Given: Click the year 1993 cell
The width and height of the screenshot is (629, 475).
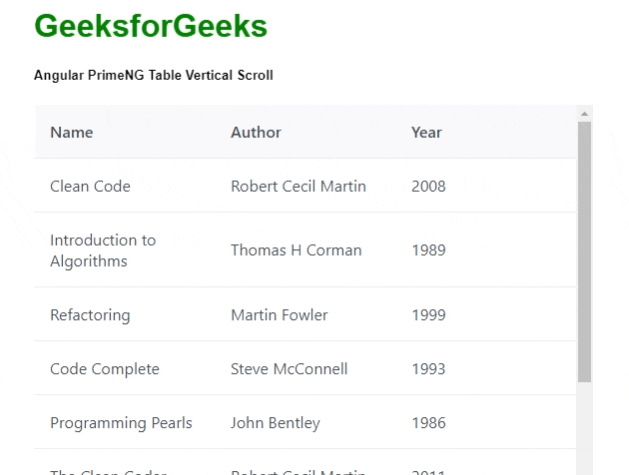Looking at the screenshot, I should point(428,369).
